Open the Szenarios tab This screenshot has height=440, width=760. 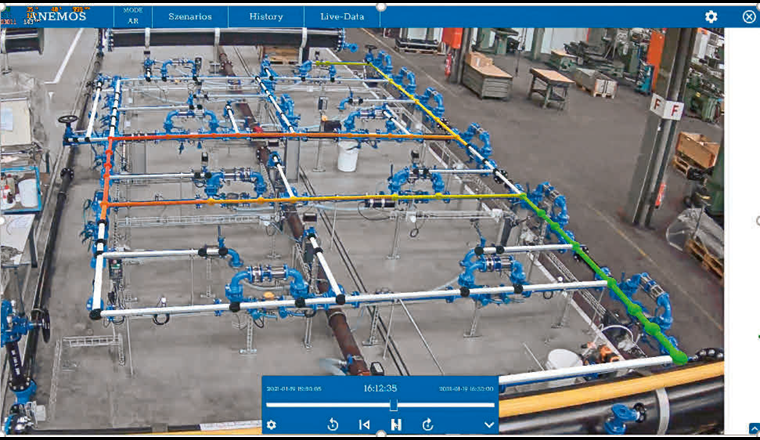192,17
